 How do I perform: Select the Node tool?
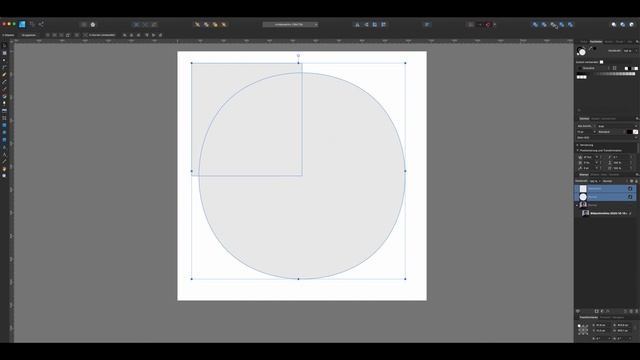click(4, 60)
